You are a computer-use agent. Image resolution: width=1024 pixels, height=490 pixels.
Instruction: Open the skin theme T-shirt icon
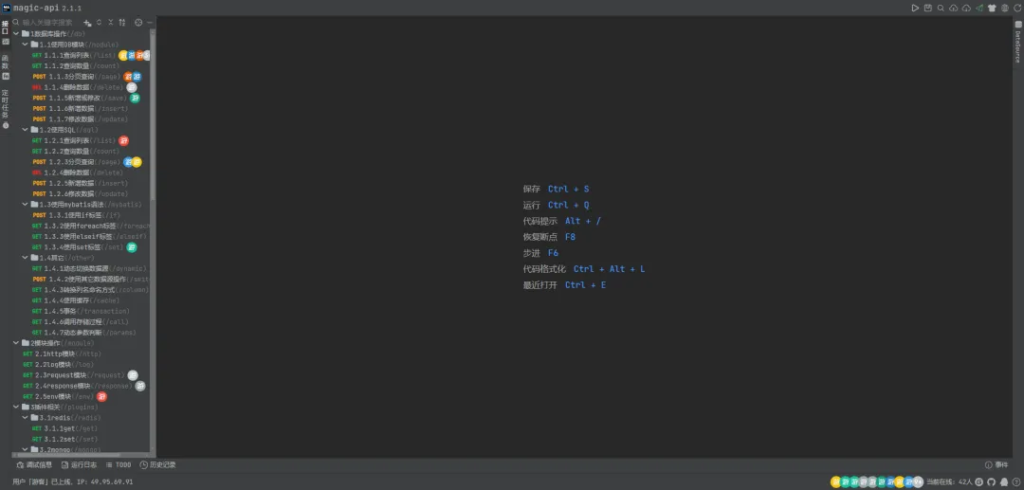tap(993, 8)
